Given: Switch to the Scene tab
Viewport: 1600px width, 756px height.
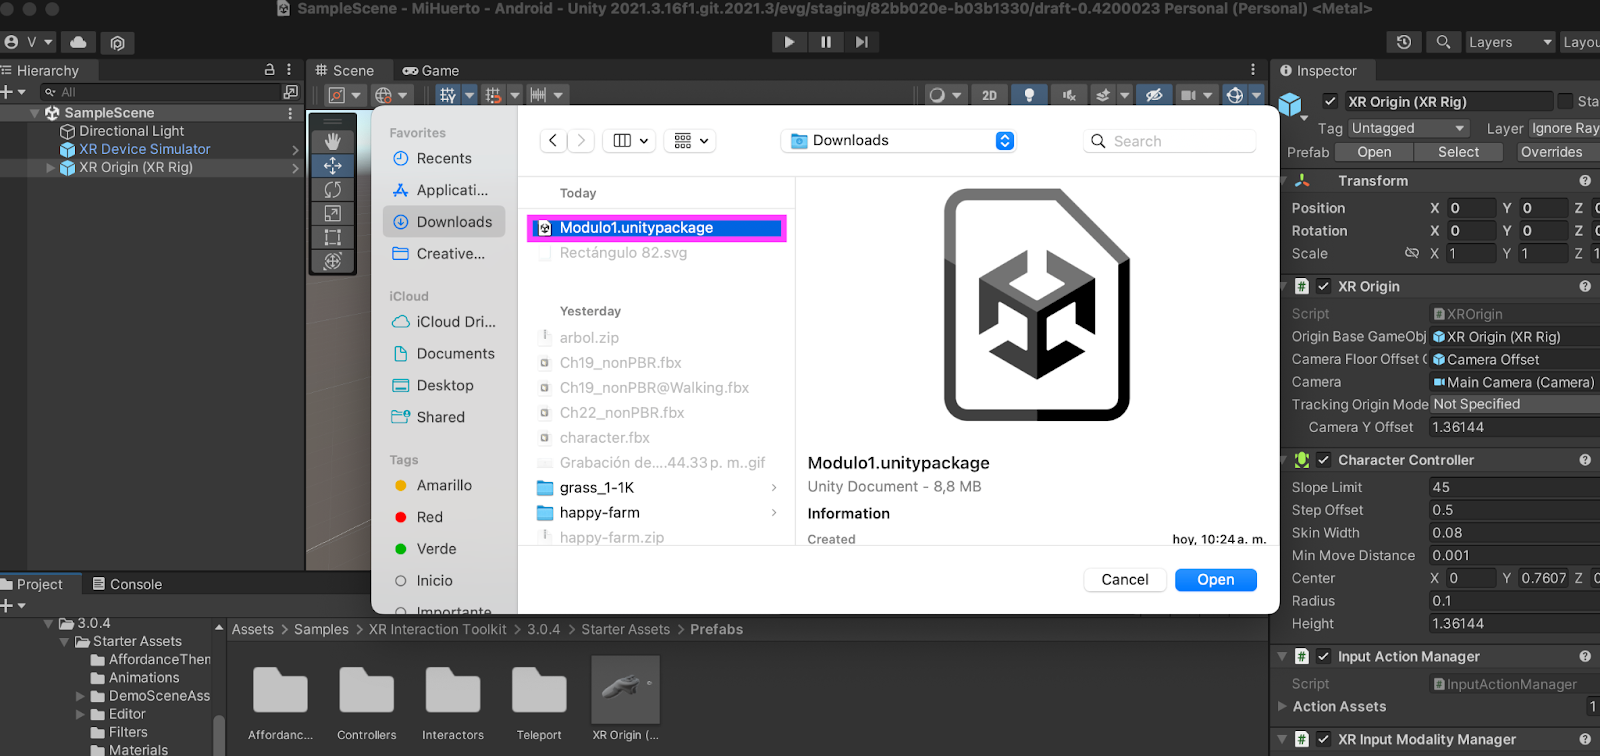Looking at the screenshot, I should [x=344, y=70].
